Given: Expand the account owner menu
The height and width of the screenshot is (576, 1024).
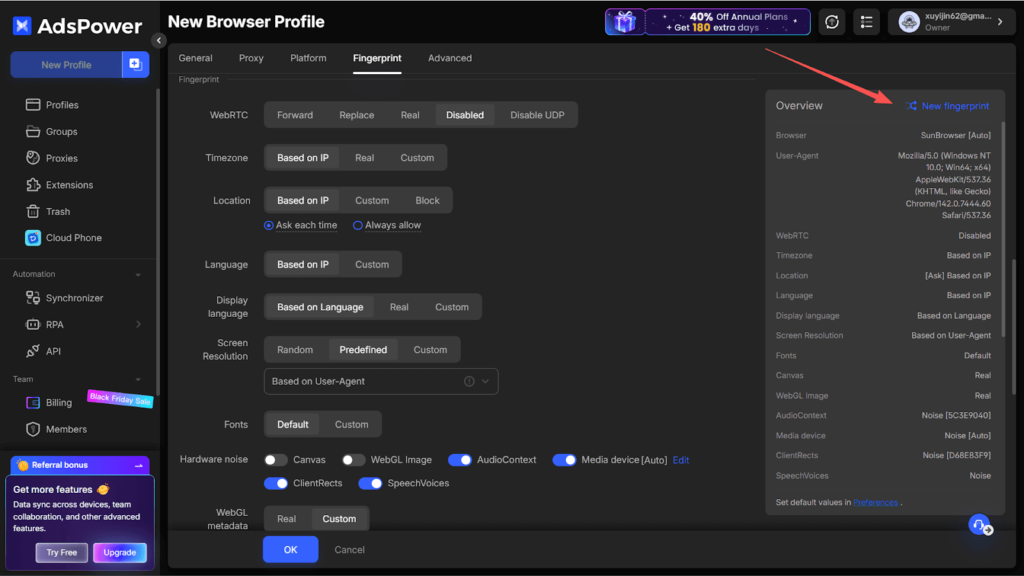Looking at the screenshot, I should [x=1000, y=22].
